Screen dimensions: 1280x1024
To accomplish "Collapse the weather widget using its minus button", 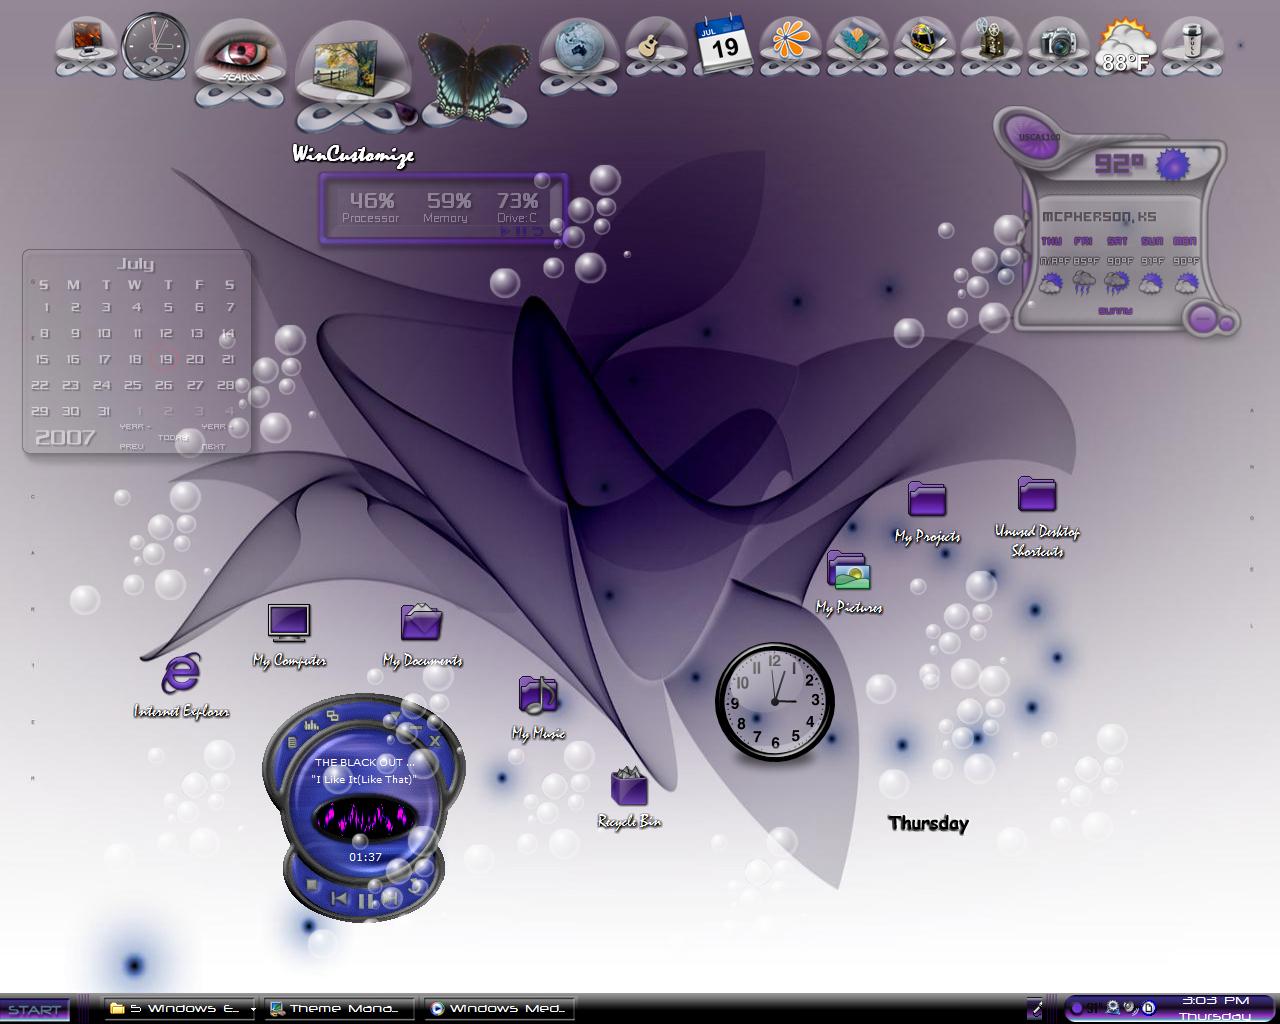I will [1203, 319].
